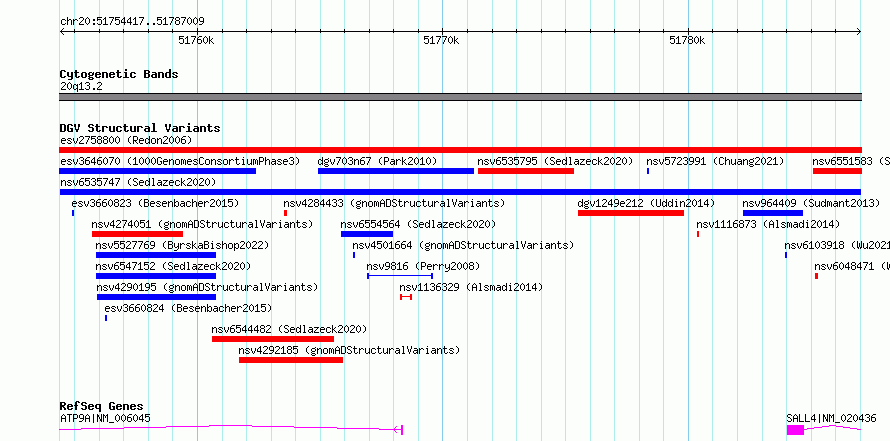Viewport: 890px width, 441px height.
Task: Click the blue bar under nsv6554564
Action: point(367,234)
